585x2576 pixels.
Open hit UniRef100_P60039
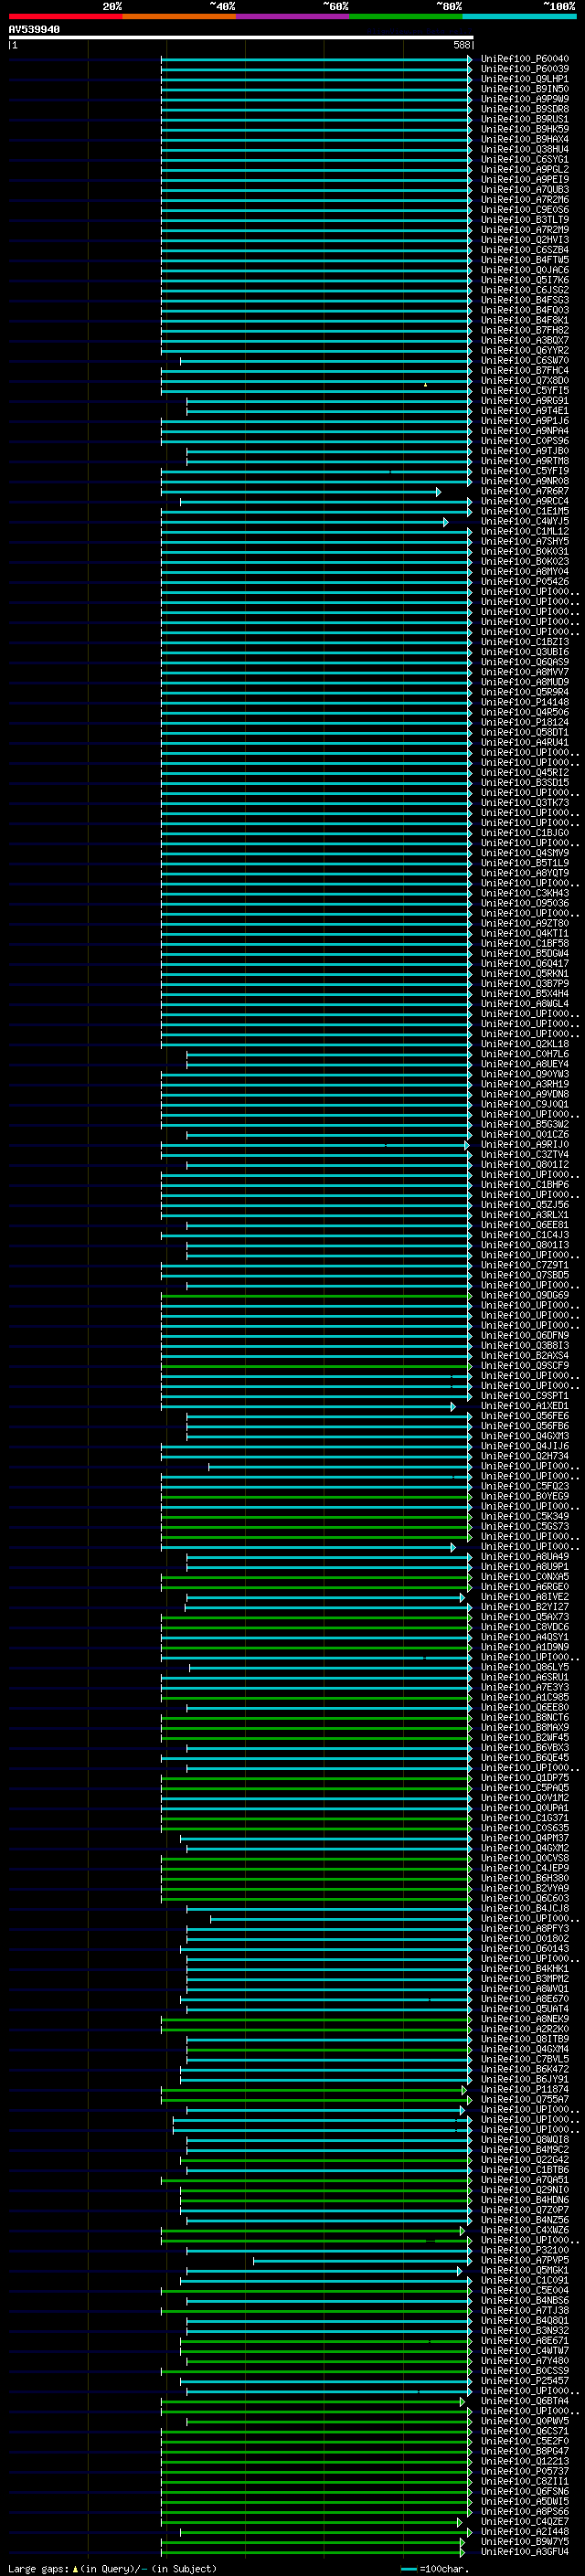click(524, 69)
